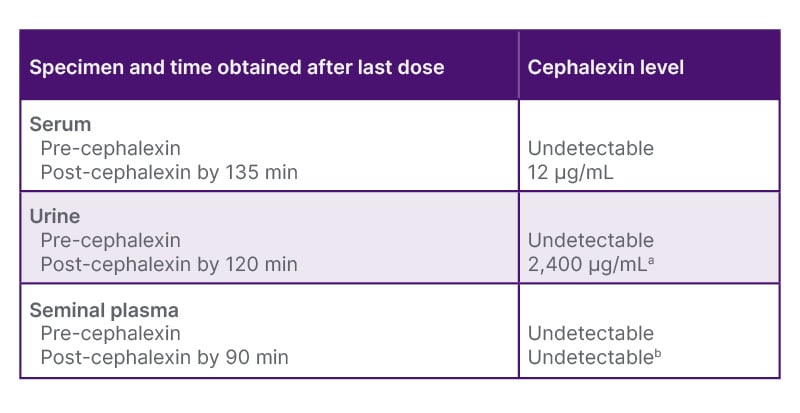Select the 'Seminal plasma' row heading
Viewport: 800px width, 413px height.
[104, 310]
